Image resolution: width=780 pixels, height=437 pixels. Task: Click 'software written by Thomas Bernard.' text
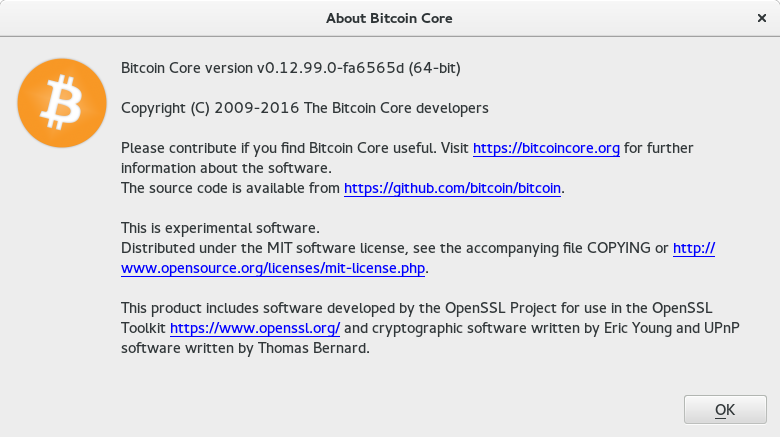click(x=245, y=347)
